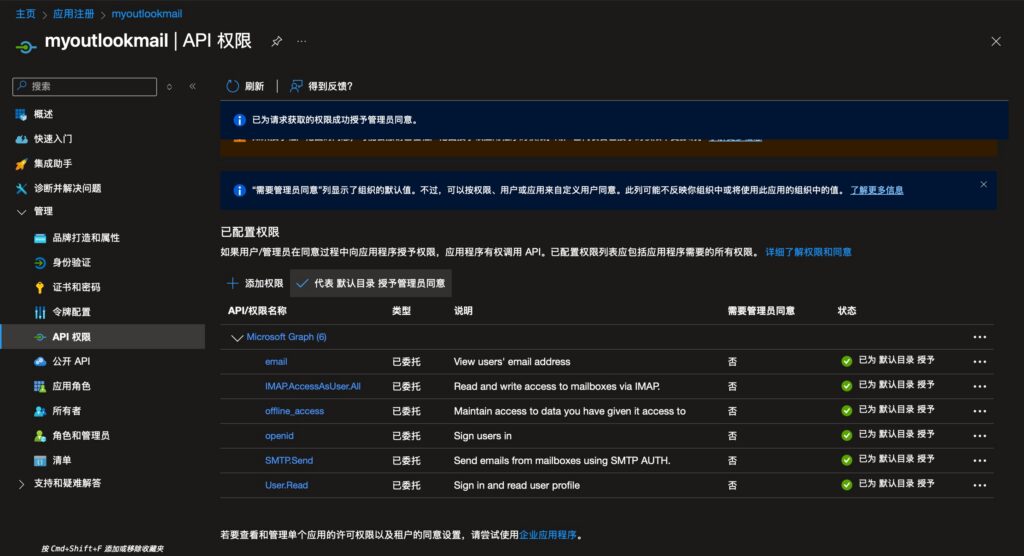Open 令牌配置 from the sidebar
The width and height of the screenshot is (1024, 556).
71,312
